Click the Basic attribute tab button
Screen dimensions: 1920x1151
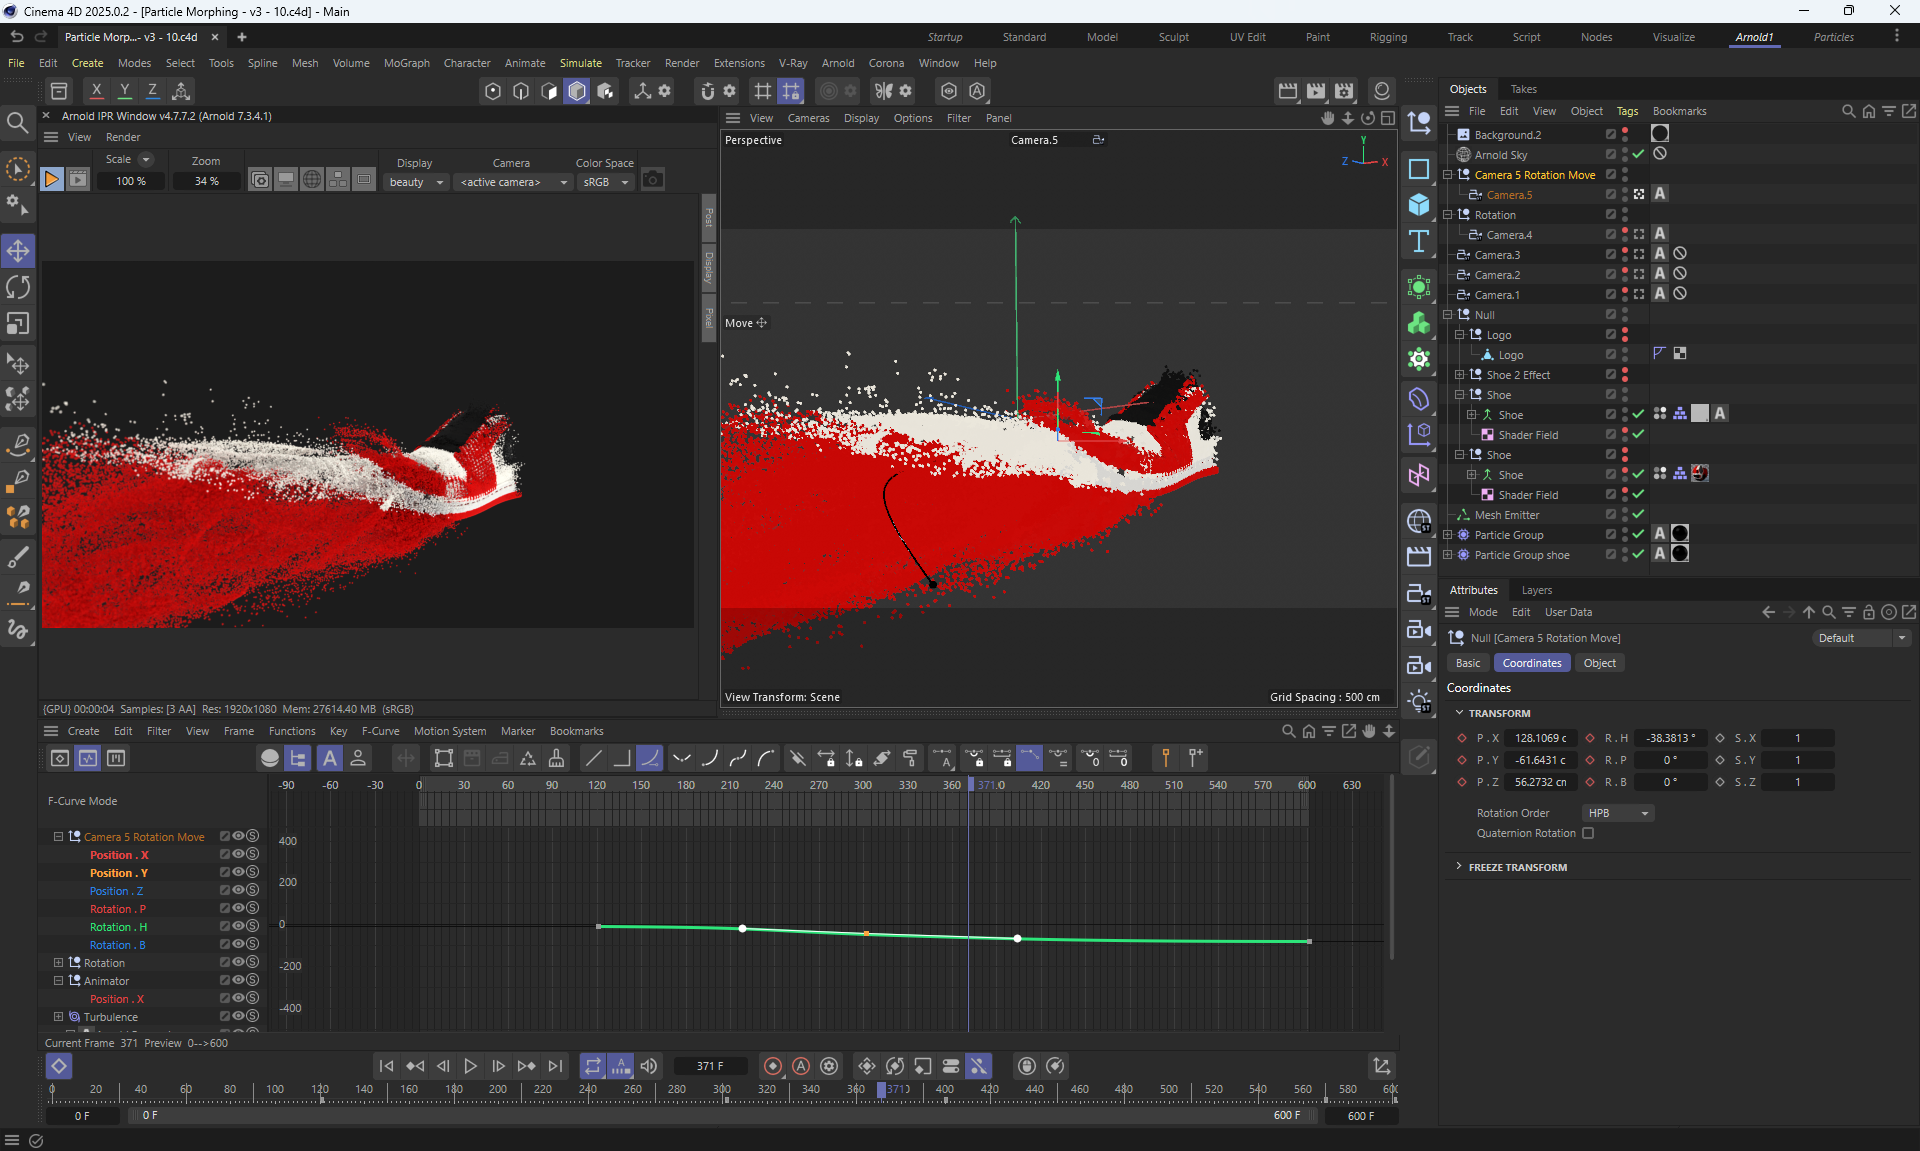click(x=1468, y=663)
